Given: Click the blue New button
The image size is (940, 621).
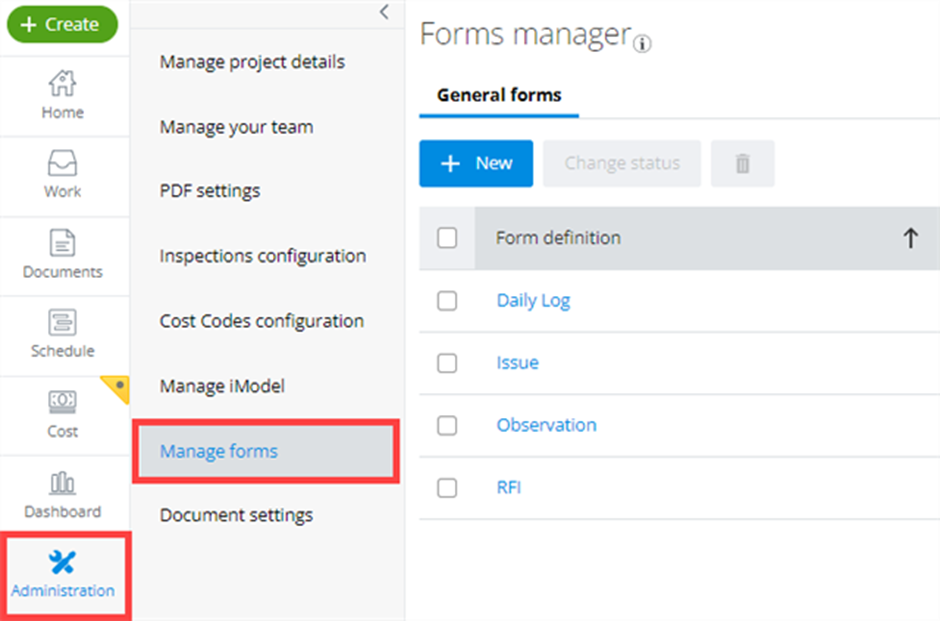Looking at the screenshot, I should coord(476,164).
